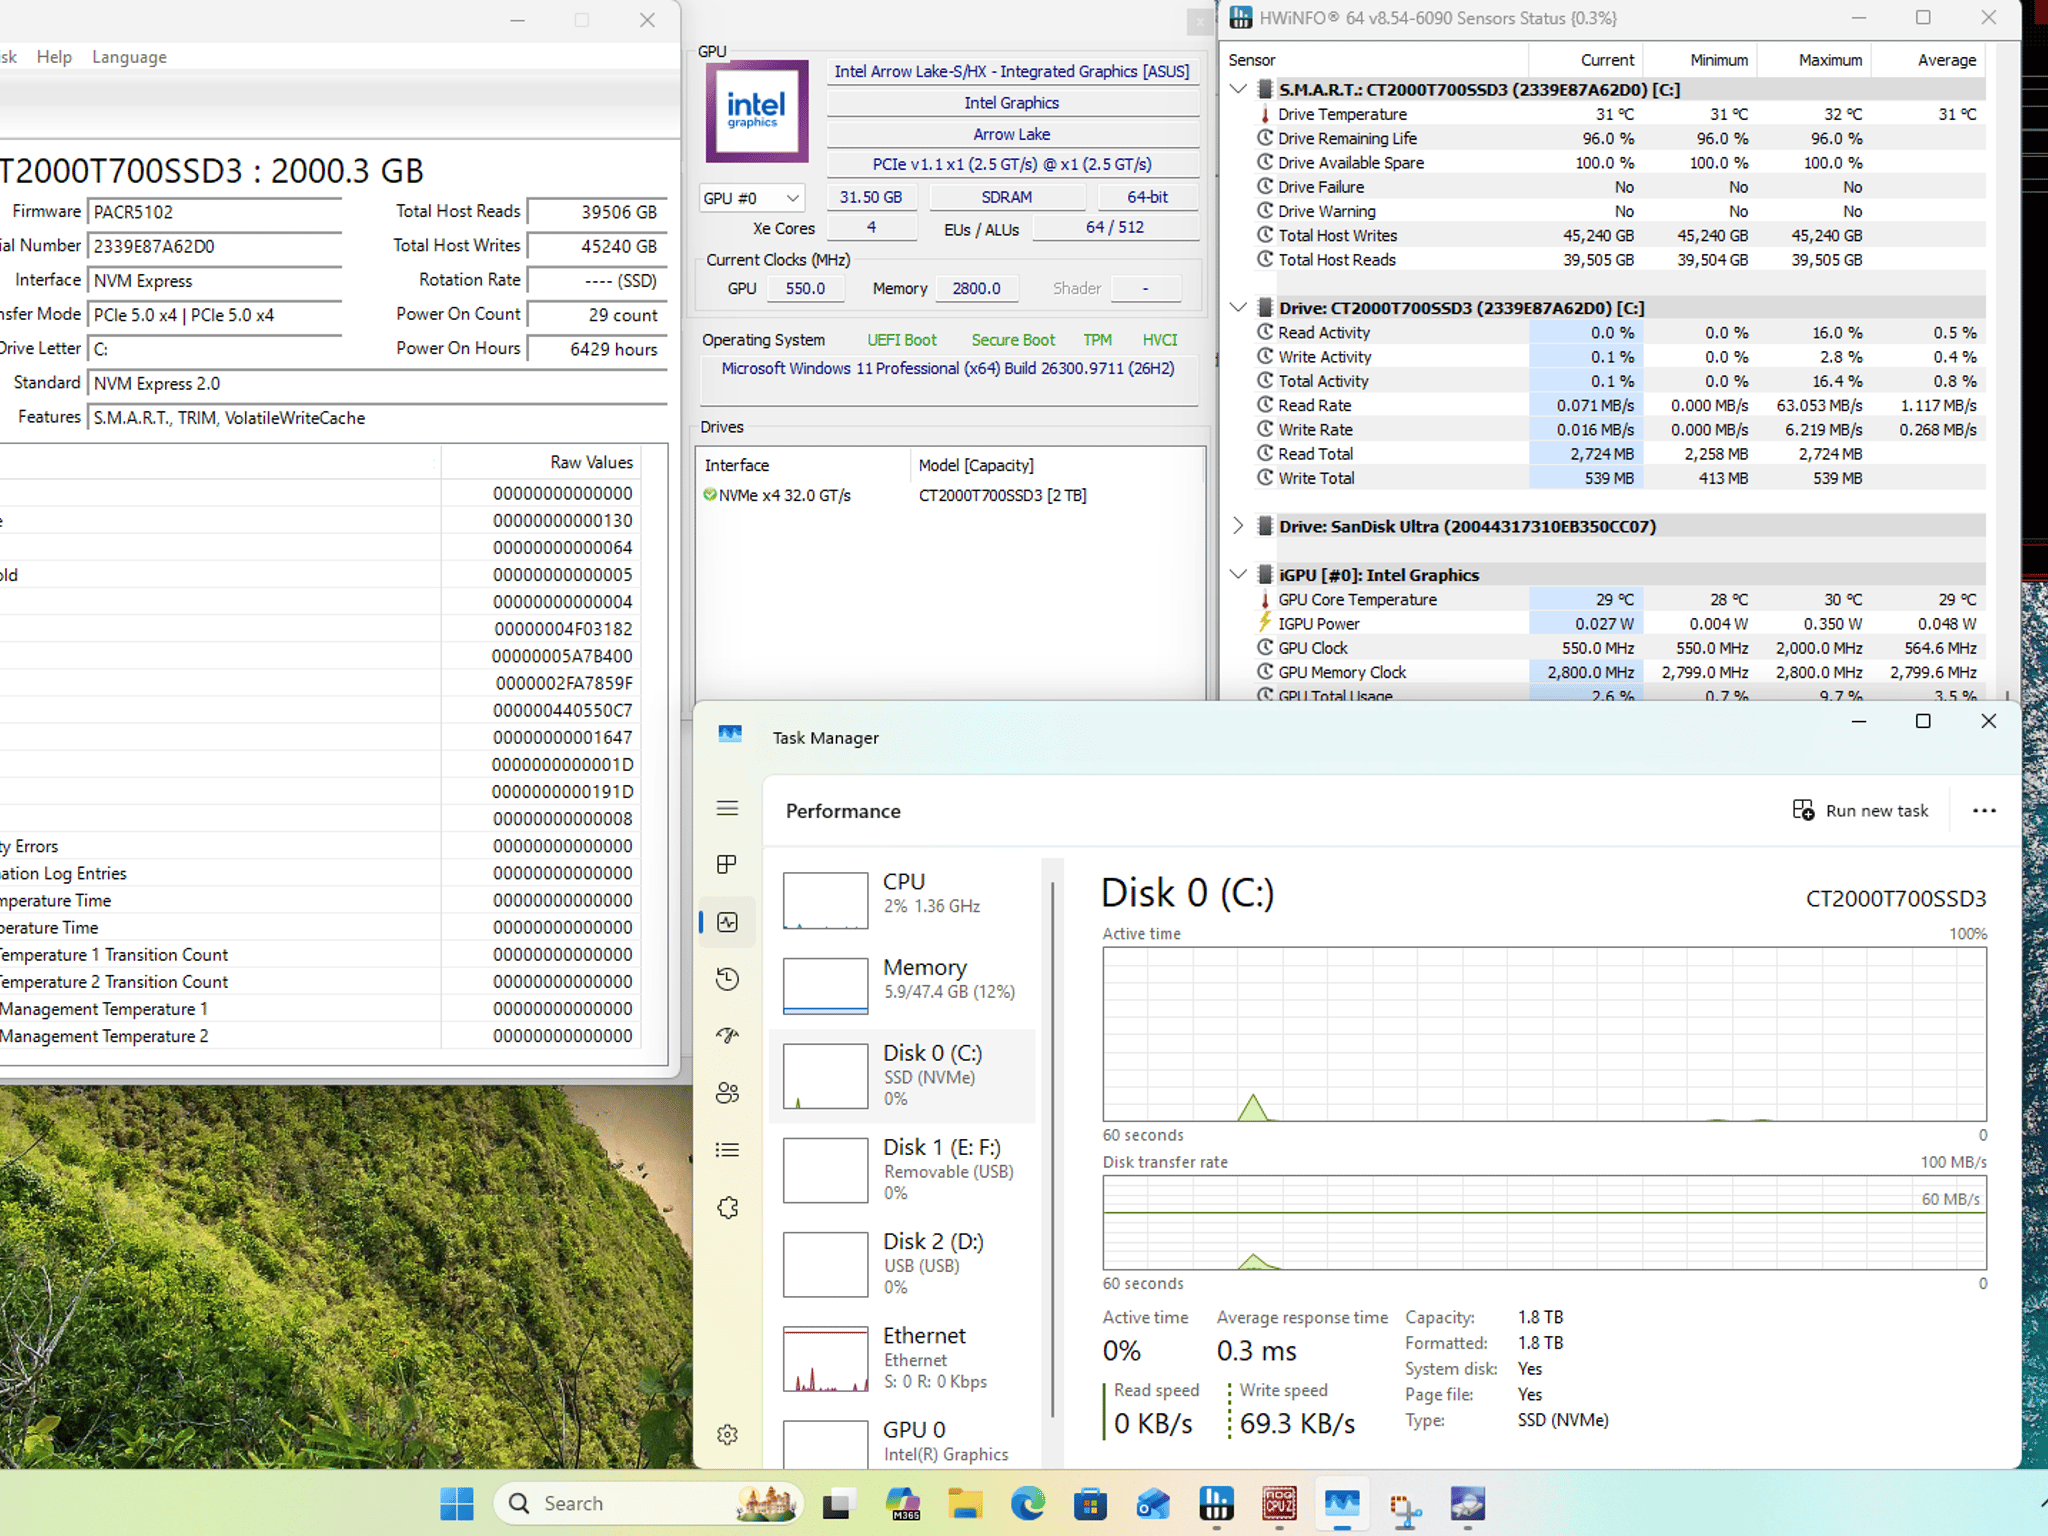Collapse the Drive: CT2000T700SSD3 sensor group
The height and width of the screenshot is (1536, 2048).
[x=1238, y=307]
